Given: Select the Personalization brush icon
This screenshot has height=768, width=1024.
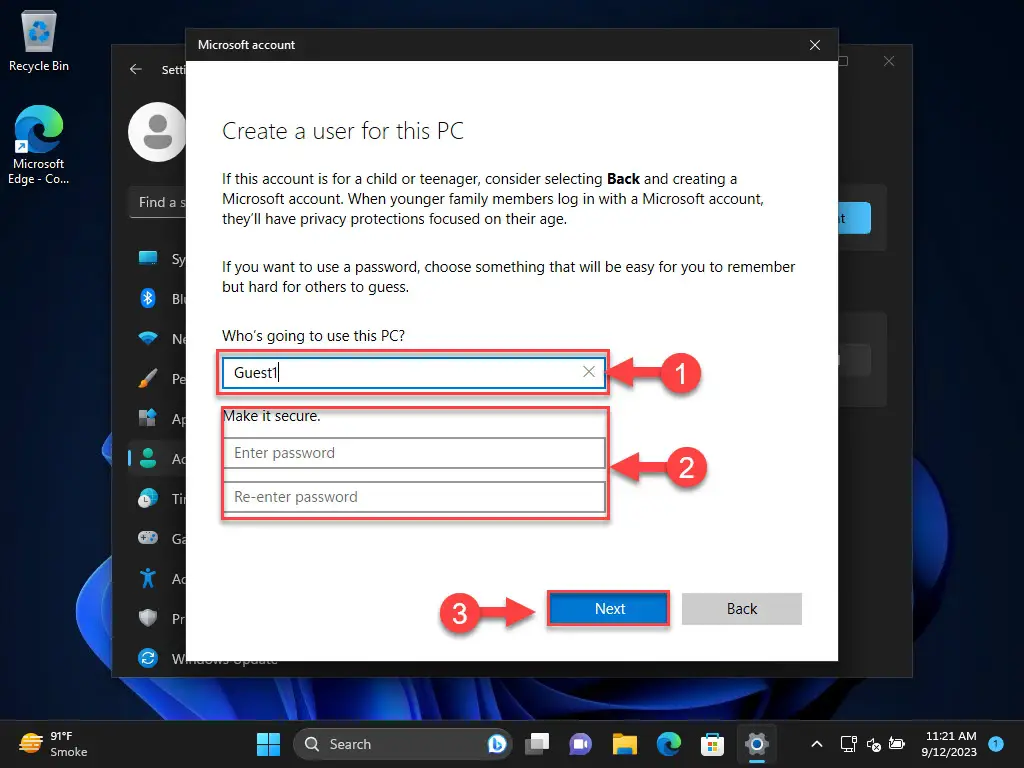Looking at the screenshot, I should [148, 378].
